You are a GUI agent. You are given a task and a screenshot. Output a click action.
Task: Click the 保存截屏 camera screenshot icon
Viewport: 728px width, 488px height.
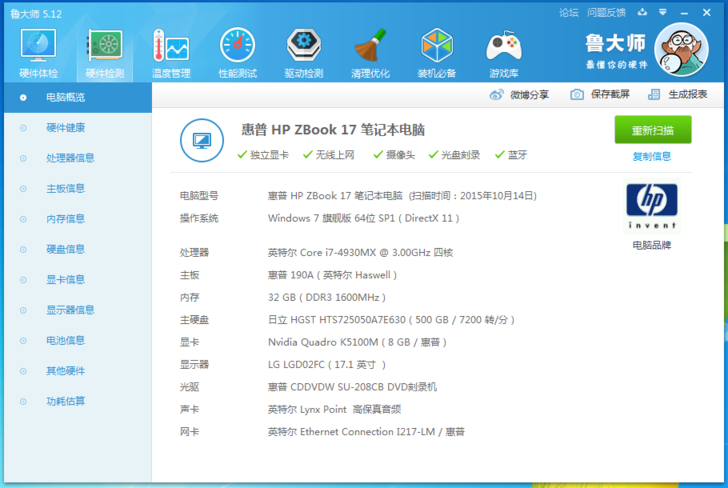coord(577,94)
